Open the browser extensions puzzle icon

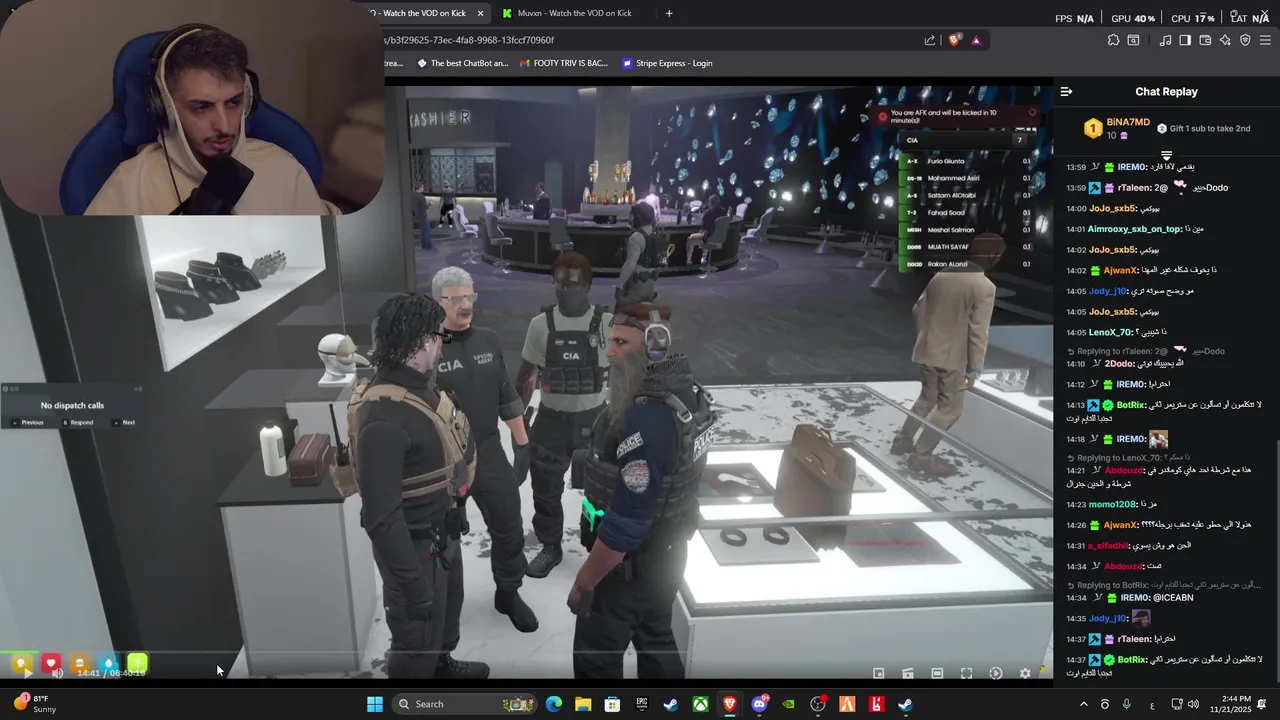[1113, 40]
